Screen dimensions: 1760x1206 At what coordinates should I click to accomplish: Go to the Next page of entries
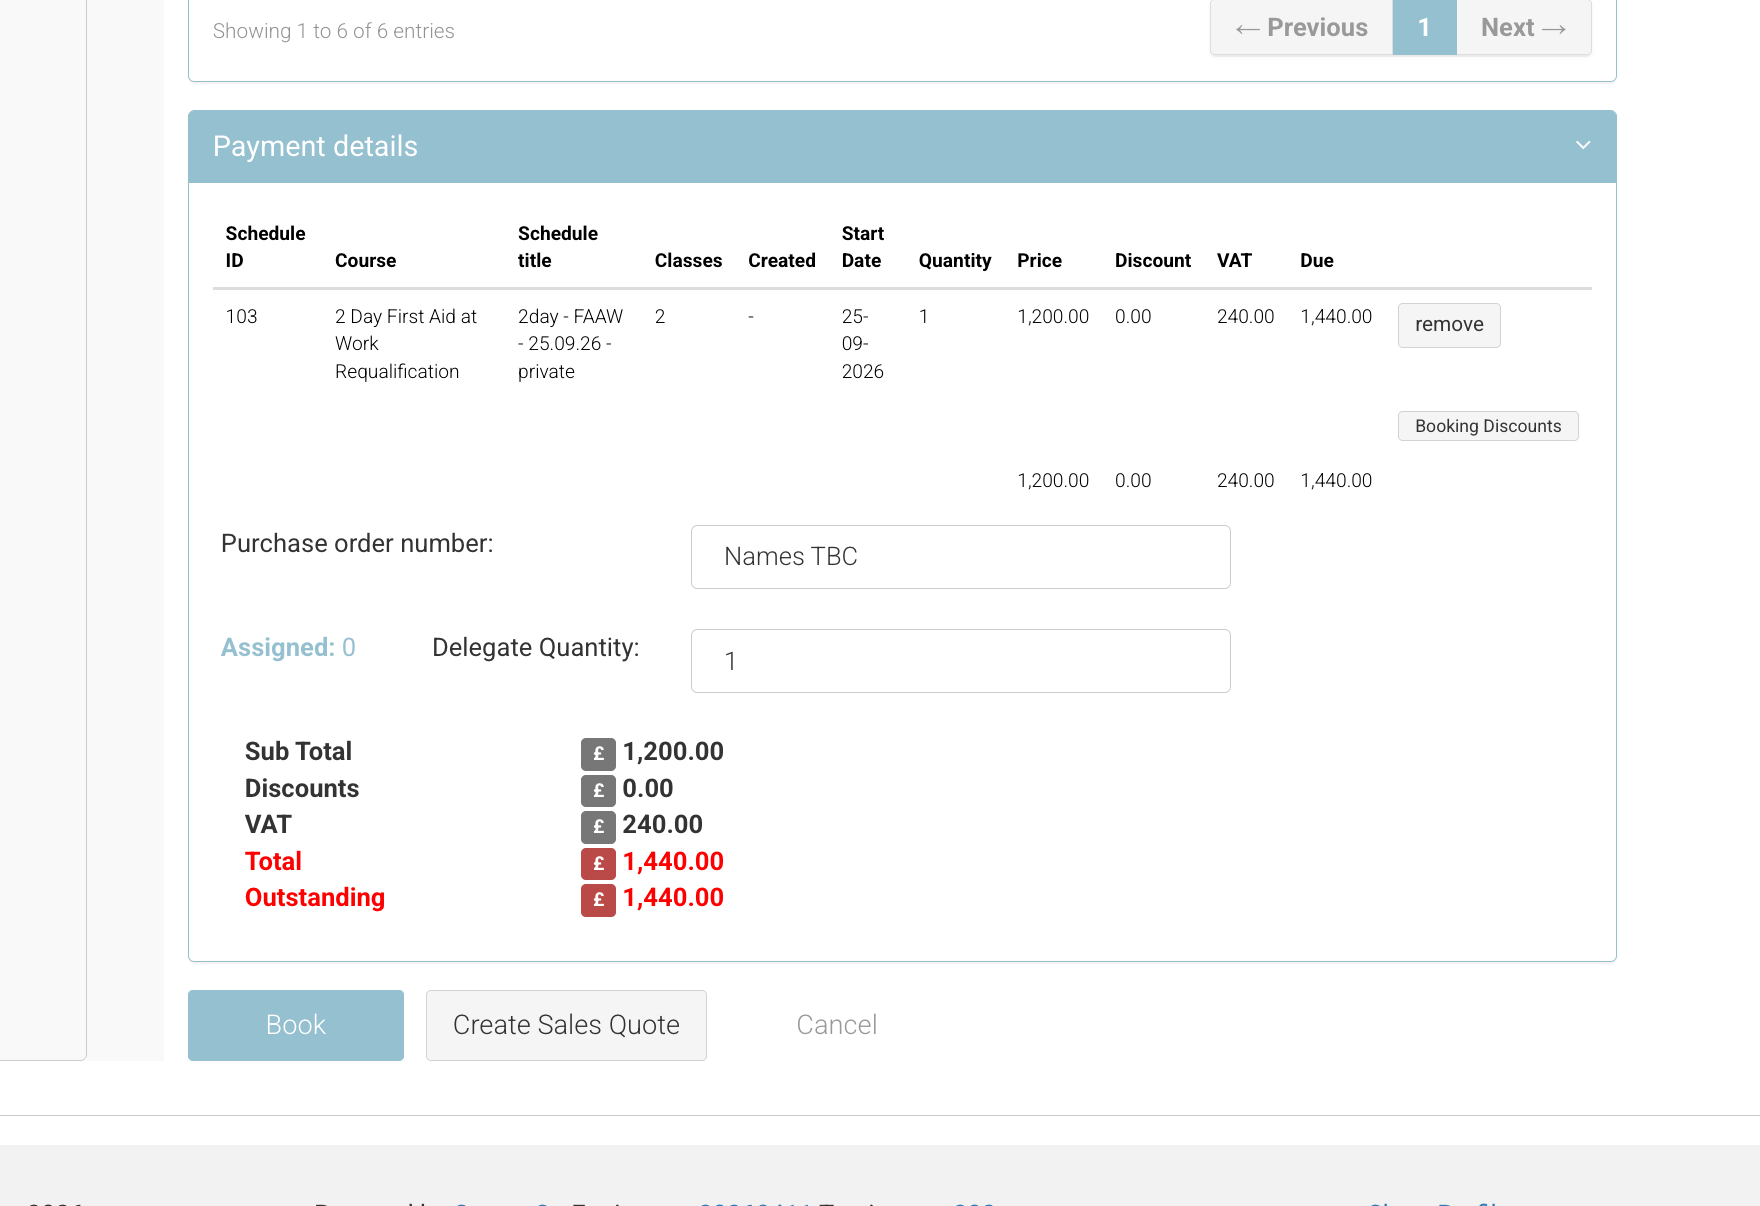coord(1522,27)
